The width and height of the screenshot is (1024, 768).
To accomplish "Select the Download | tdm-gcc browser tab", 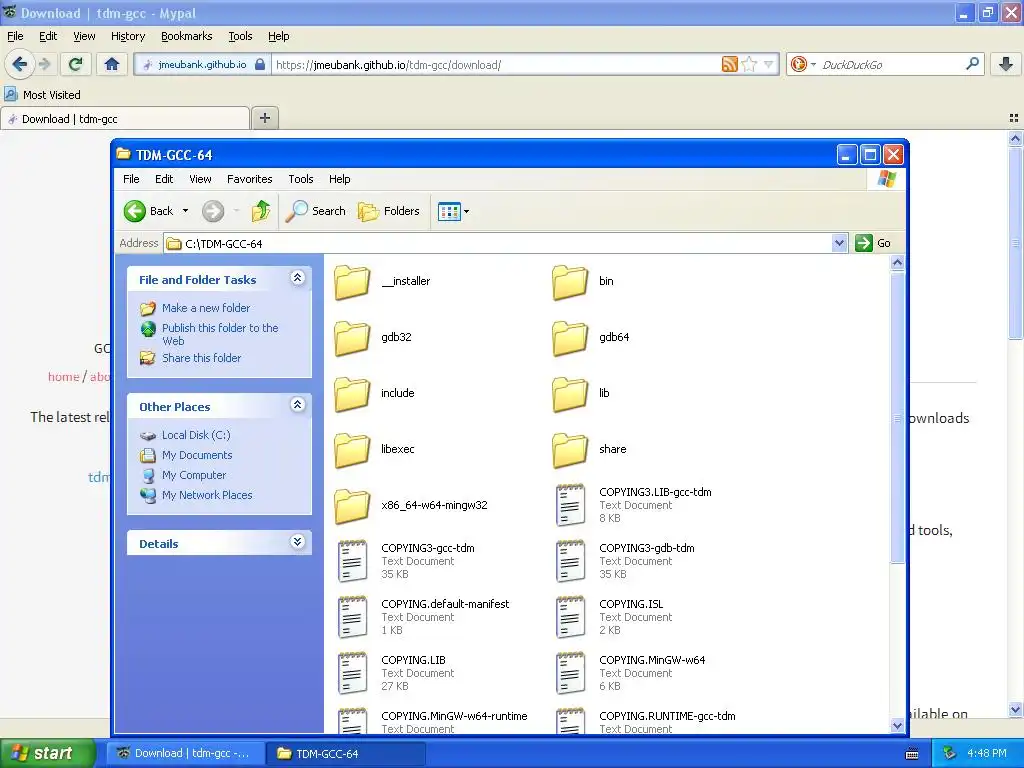I will click(125, 119).
